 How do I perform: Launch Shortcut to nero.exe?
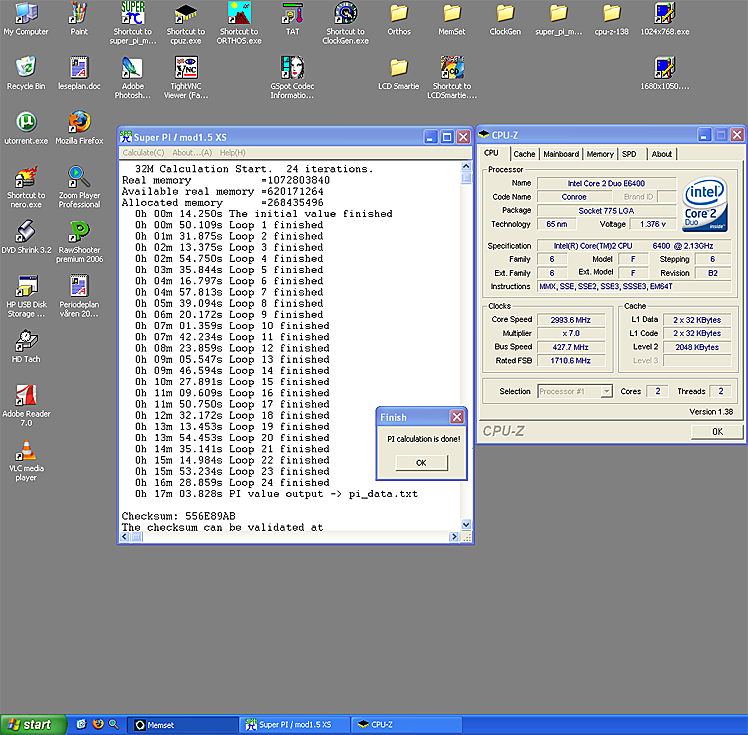(x=26, y=187)
